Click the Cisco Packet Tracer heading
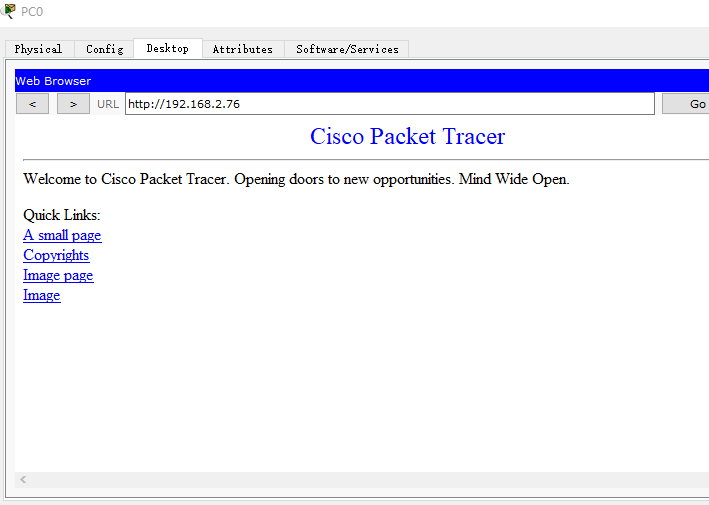 pyautogui.click(x=407, y=136)
